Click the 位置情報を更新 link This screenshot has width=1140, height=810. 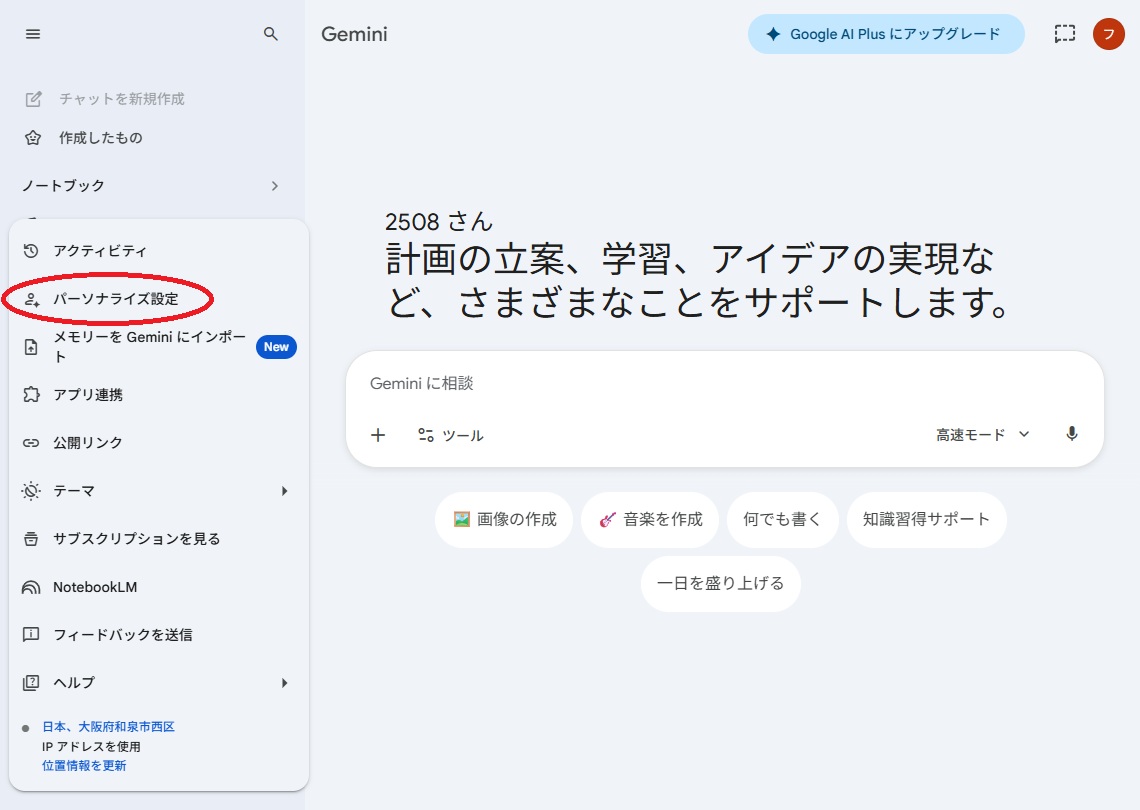(x=84, y=766)
